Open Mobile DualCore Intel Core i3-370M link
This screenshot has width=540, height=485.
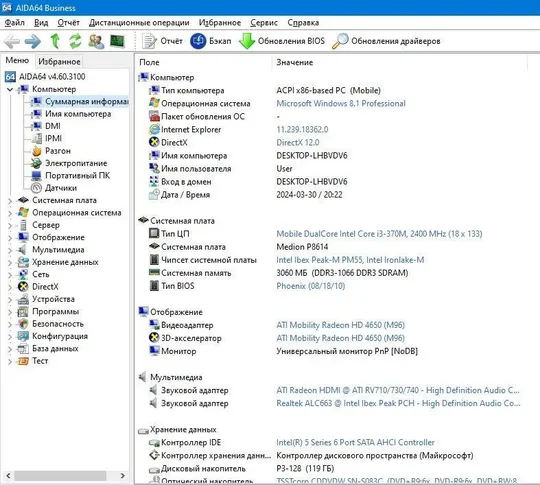[x=379, y=234]
